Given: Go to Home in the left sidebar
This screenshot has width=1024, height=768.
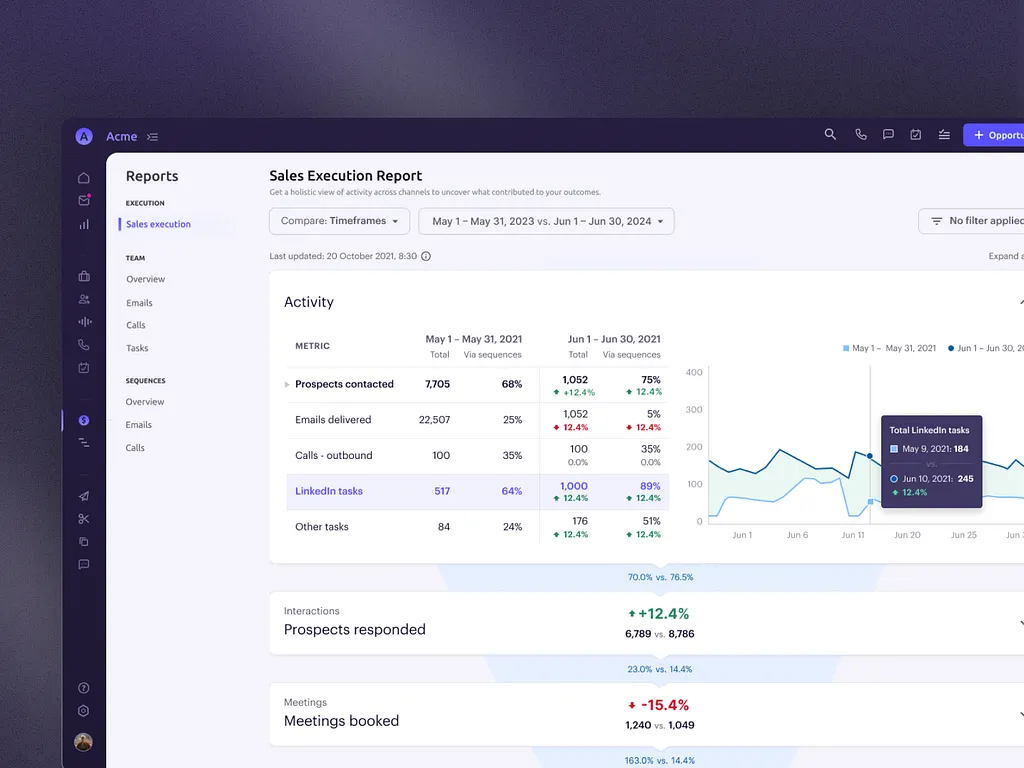Looking at the screenshot, I should 84,178.
